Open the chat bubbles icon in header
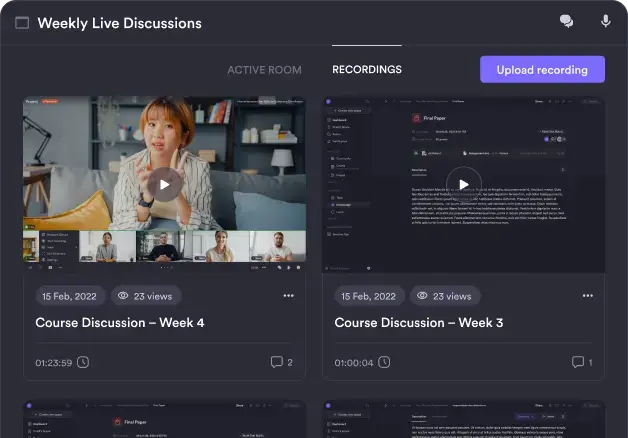This screenshot has width=628, height=438. tap(566, 22)
